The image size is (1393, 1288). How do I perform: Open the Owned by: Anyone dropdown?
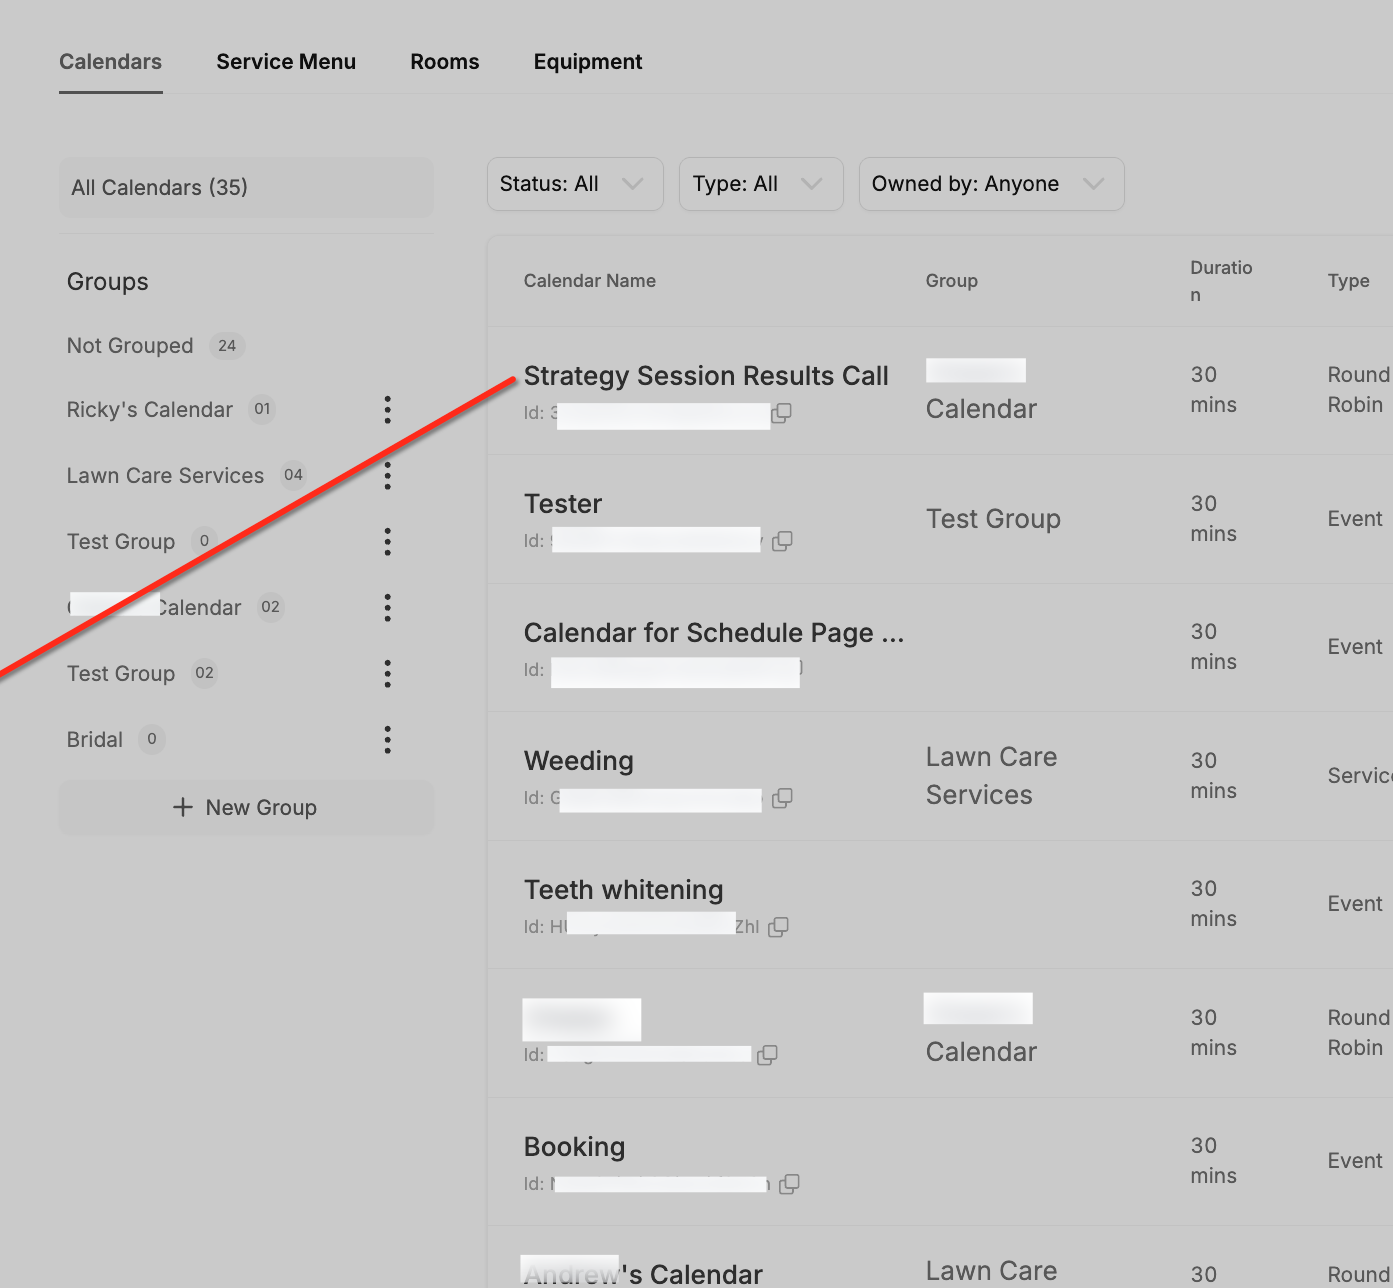tap(991, 184)
